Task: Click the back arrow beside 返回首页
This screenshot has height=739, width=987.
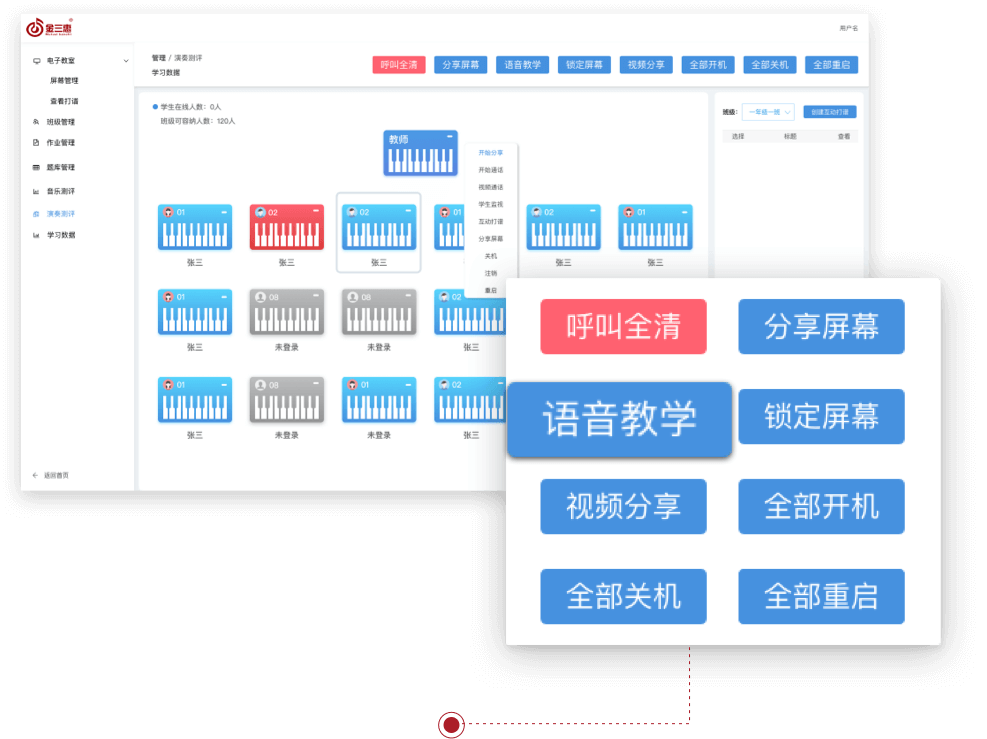Action: click(x=36, y=475)
